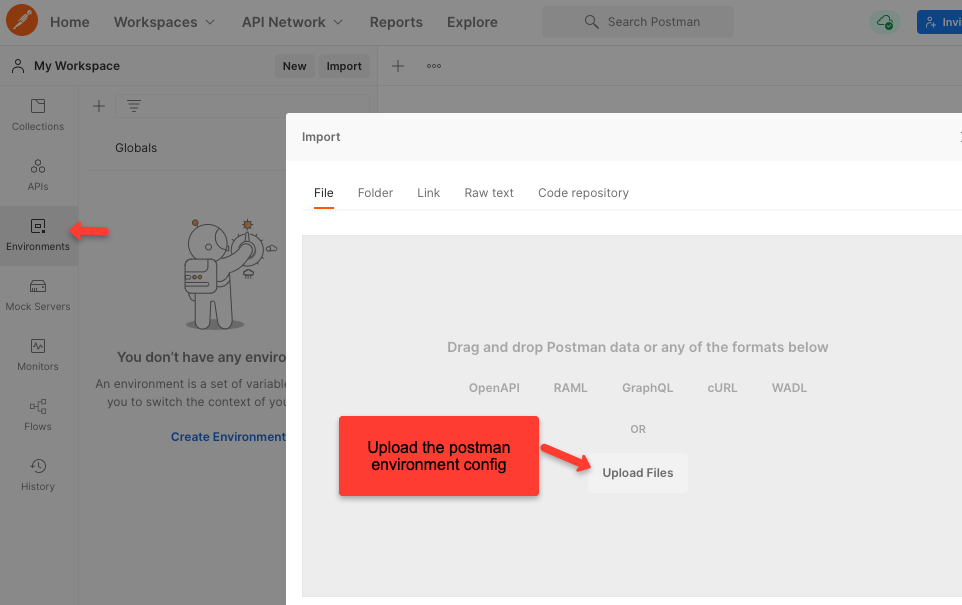Click the cloud sync status icon

[885, 22]
